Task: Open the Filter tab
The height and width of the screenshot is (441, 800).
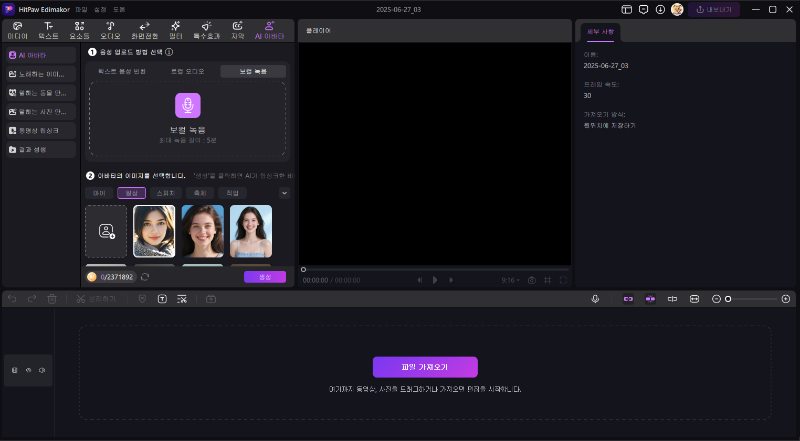Action: click(x=176, y=31)
